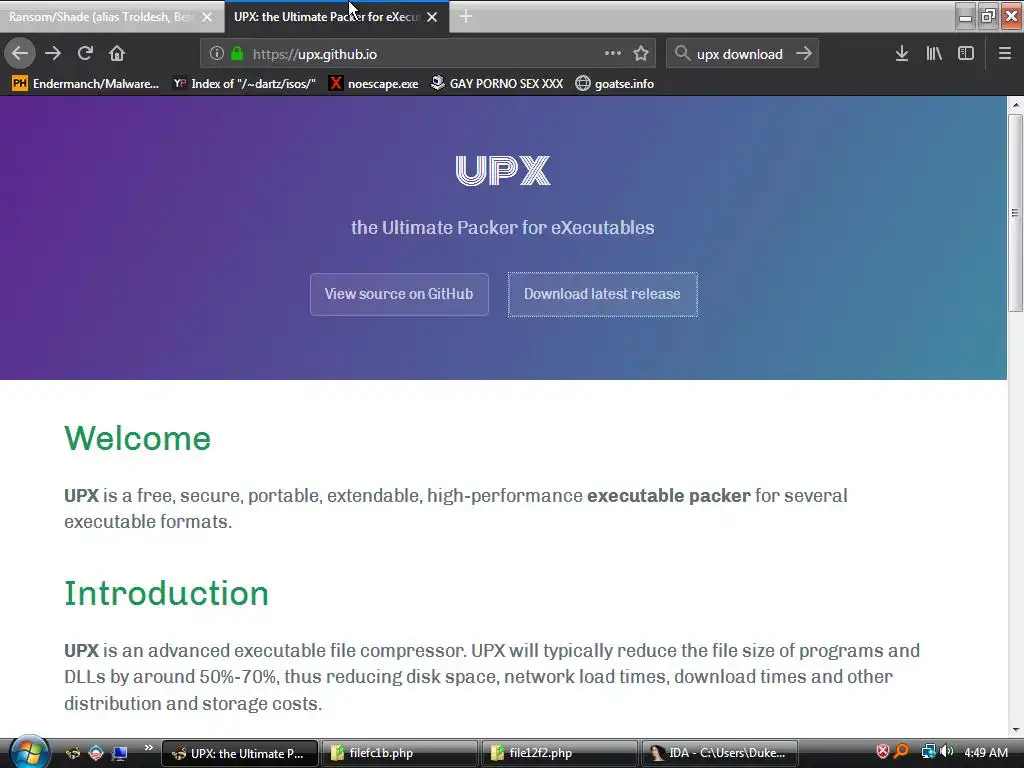Click the green secure padlock icon

pyautogui.click(x=237, y=54)
